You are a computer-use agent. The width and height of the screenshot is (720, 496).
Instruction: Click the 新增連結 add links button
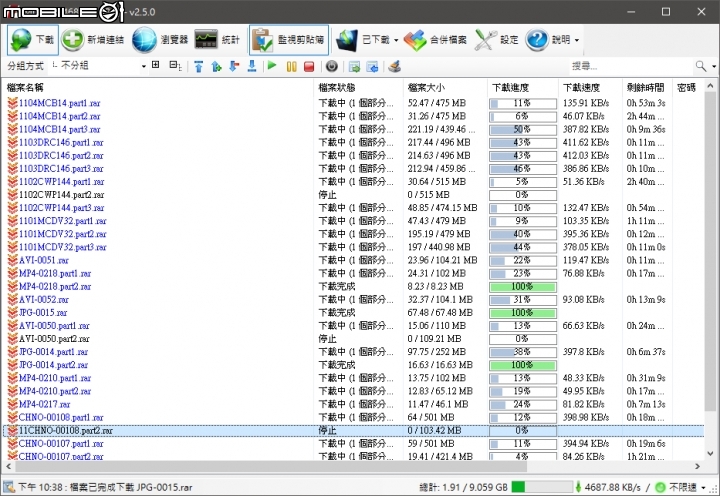click(x=93, y=40)
